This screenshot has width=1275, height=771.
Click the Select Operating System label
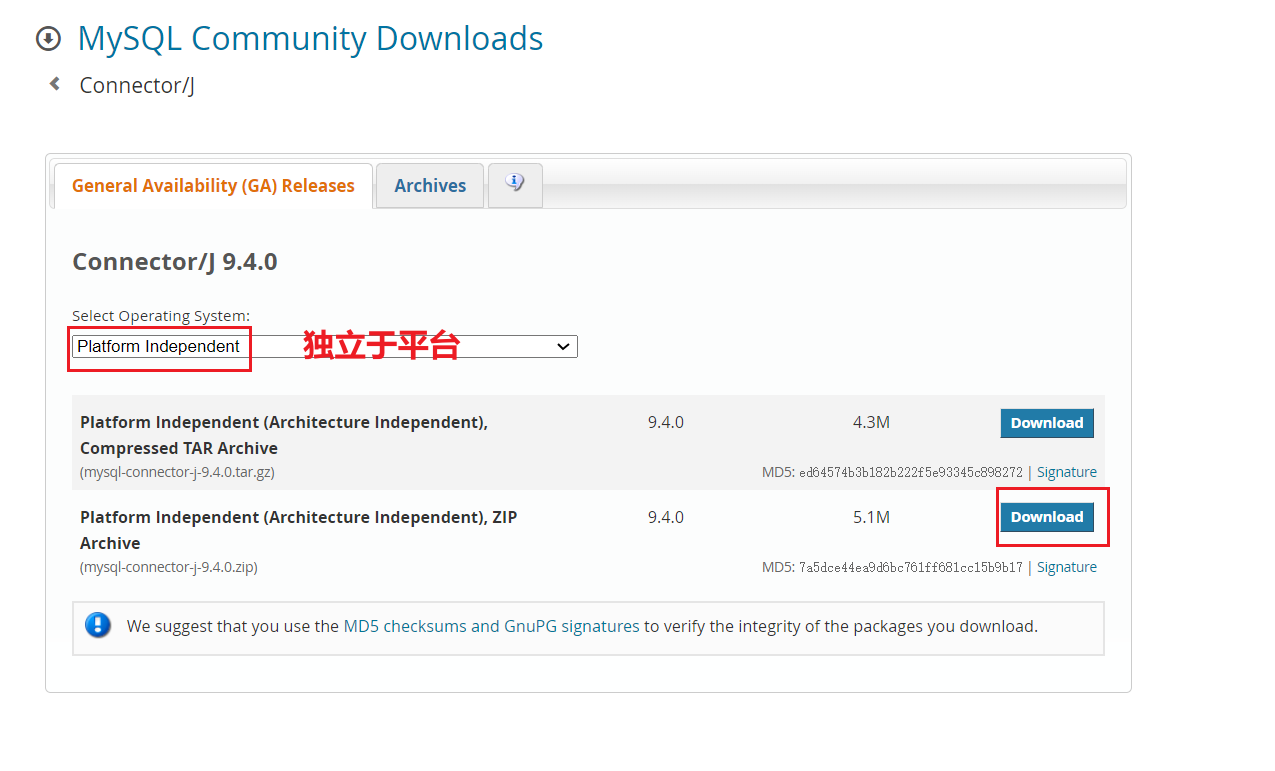(x=161, y=316)
